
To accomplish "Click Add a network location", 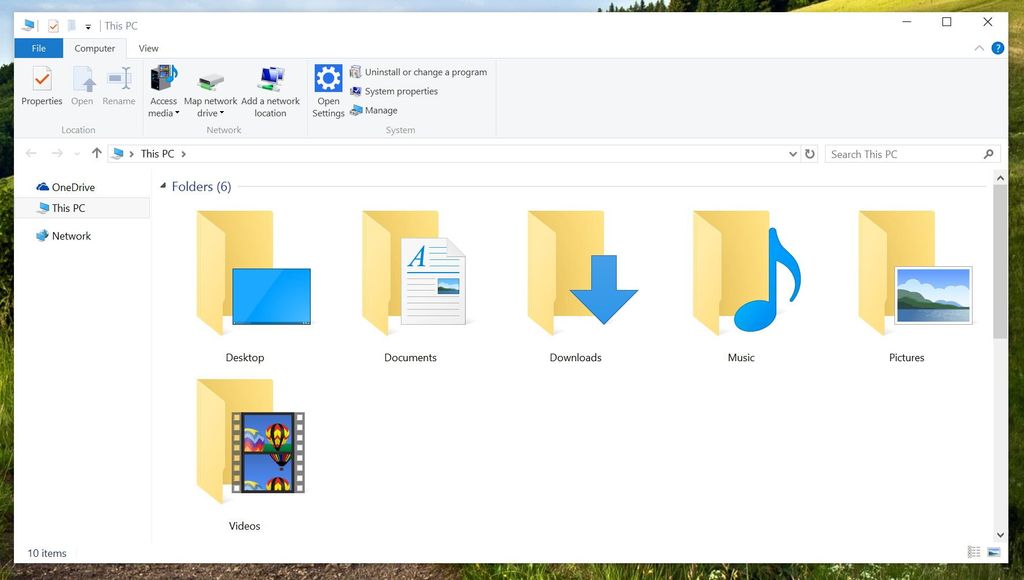I will (270, 90).
